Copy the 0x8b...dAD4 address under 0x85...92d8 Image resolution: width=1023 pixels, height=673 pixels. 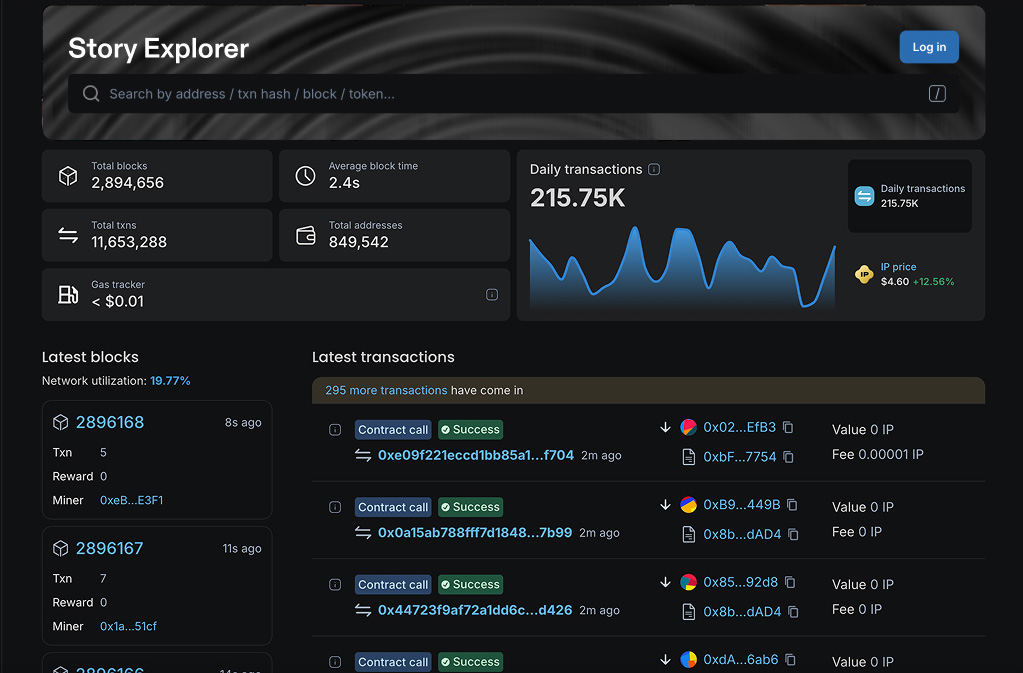tap(793, 612)
